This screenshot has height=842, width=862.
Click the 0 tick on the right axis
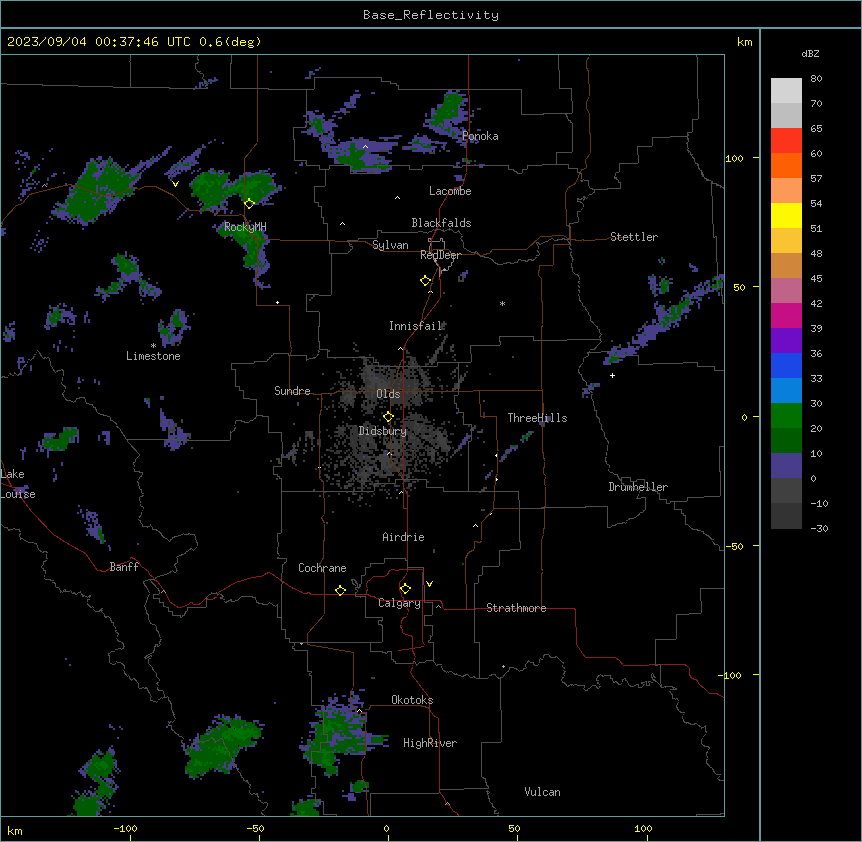(744, 417)
